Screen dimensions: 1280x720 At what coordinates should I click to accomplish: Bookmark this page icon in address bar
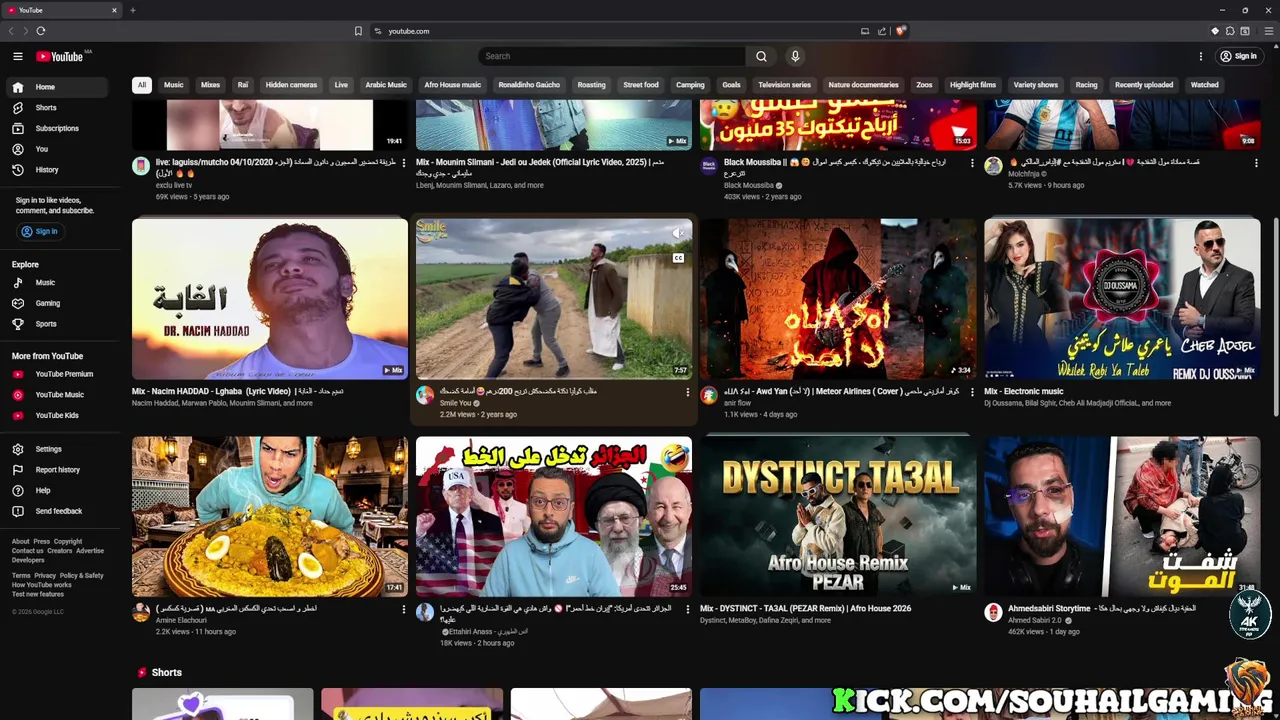click(358, 31)
